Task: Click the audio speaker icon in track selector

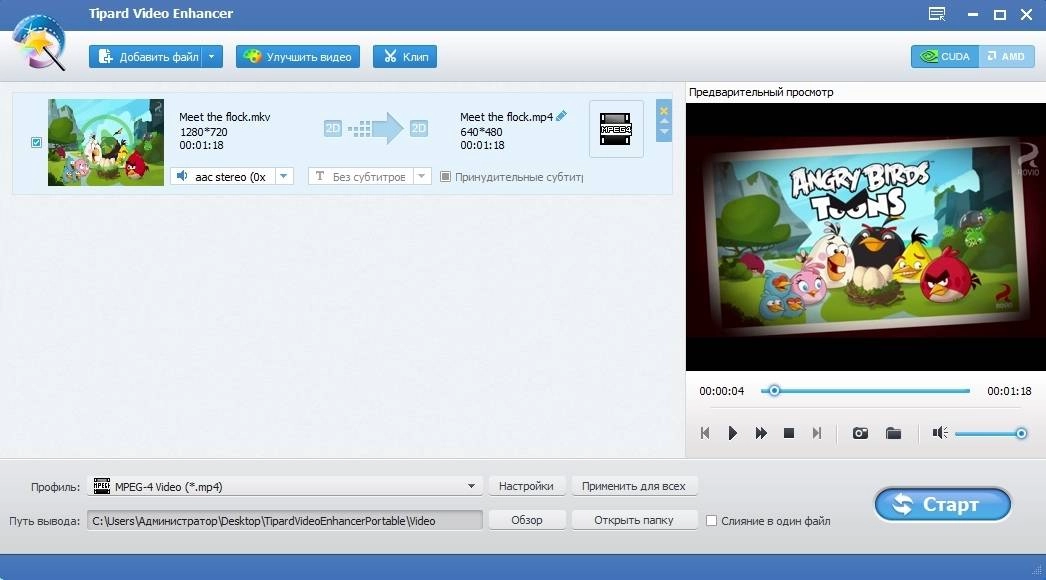Action: (x=182, y=176)
